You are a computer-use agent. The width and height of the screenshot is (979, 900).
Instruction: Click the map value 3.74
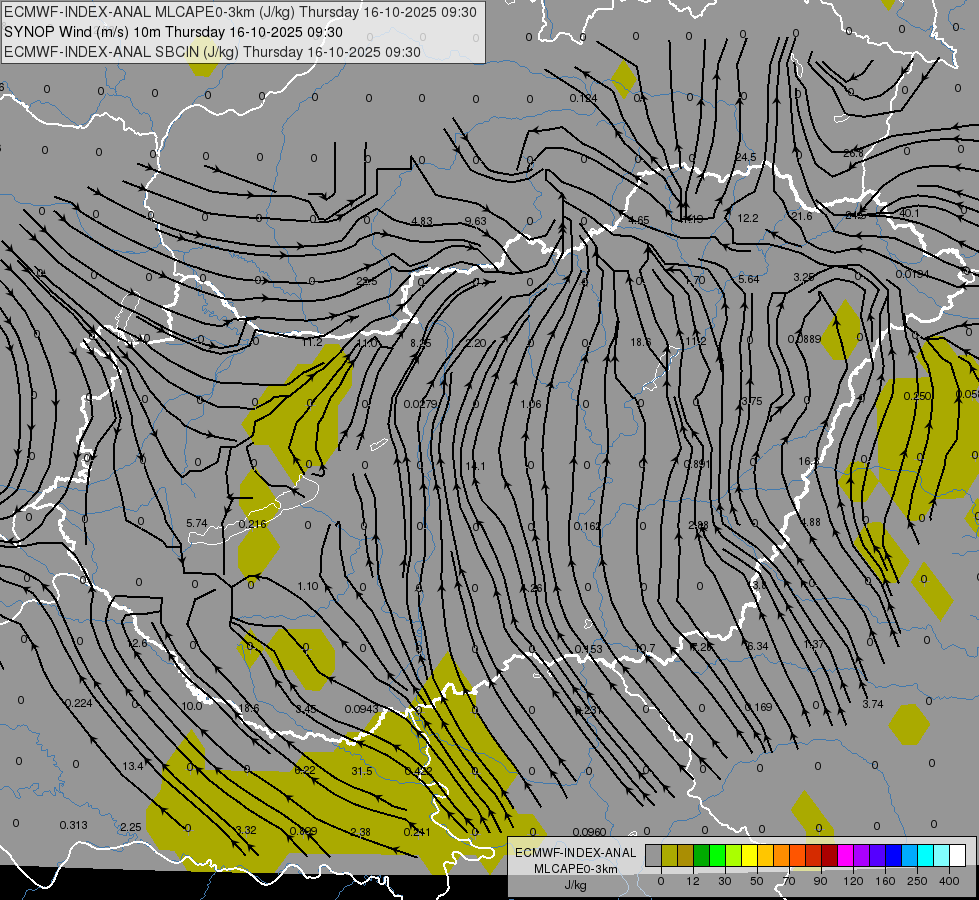tap(873, 704)
